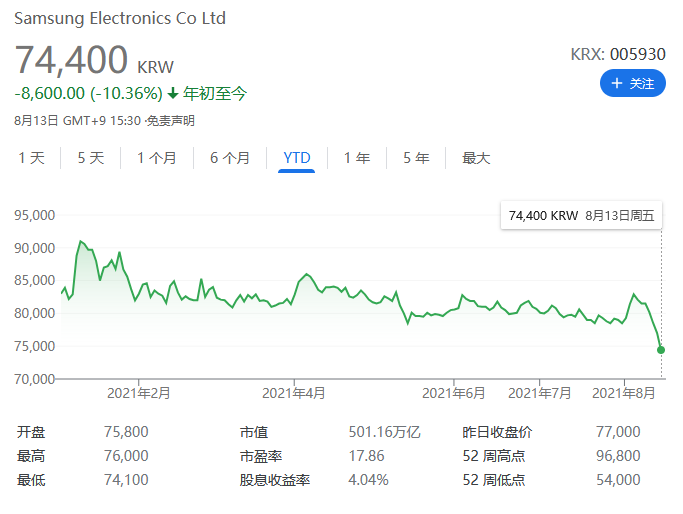Click the 52 周高点 value 96,800
The image size is (683, 514).
tap(618, 456)
